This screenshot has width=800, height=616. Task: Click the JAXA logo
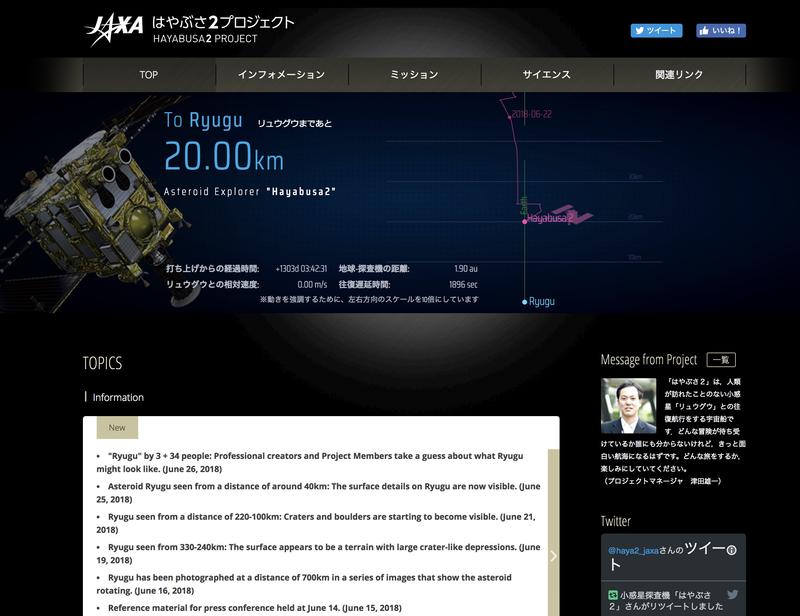(x=113, y=30)
